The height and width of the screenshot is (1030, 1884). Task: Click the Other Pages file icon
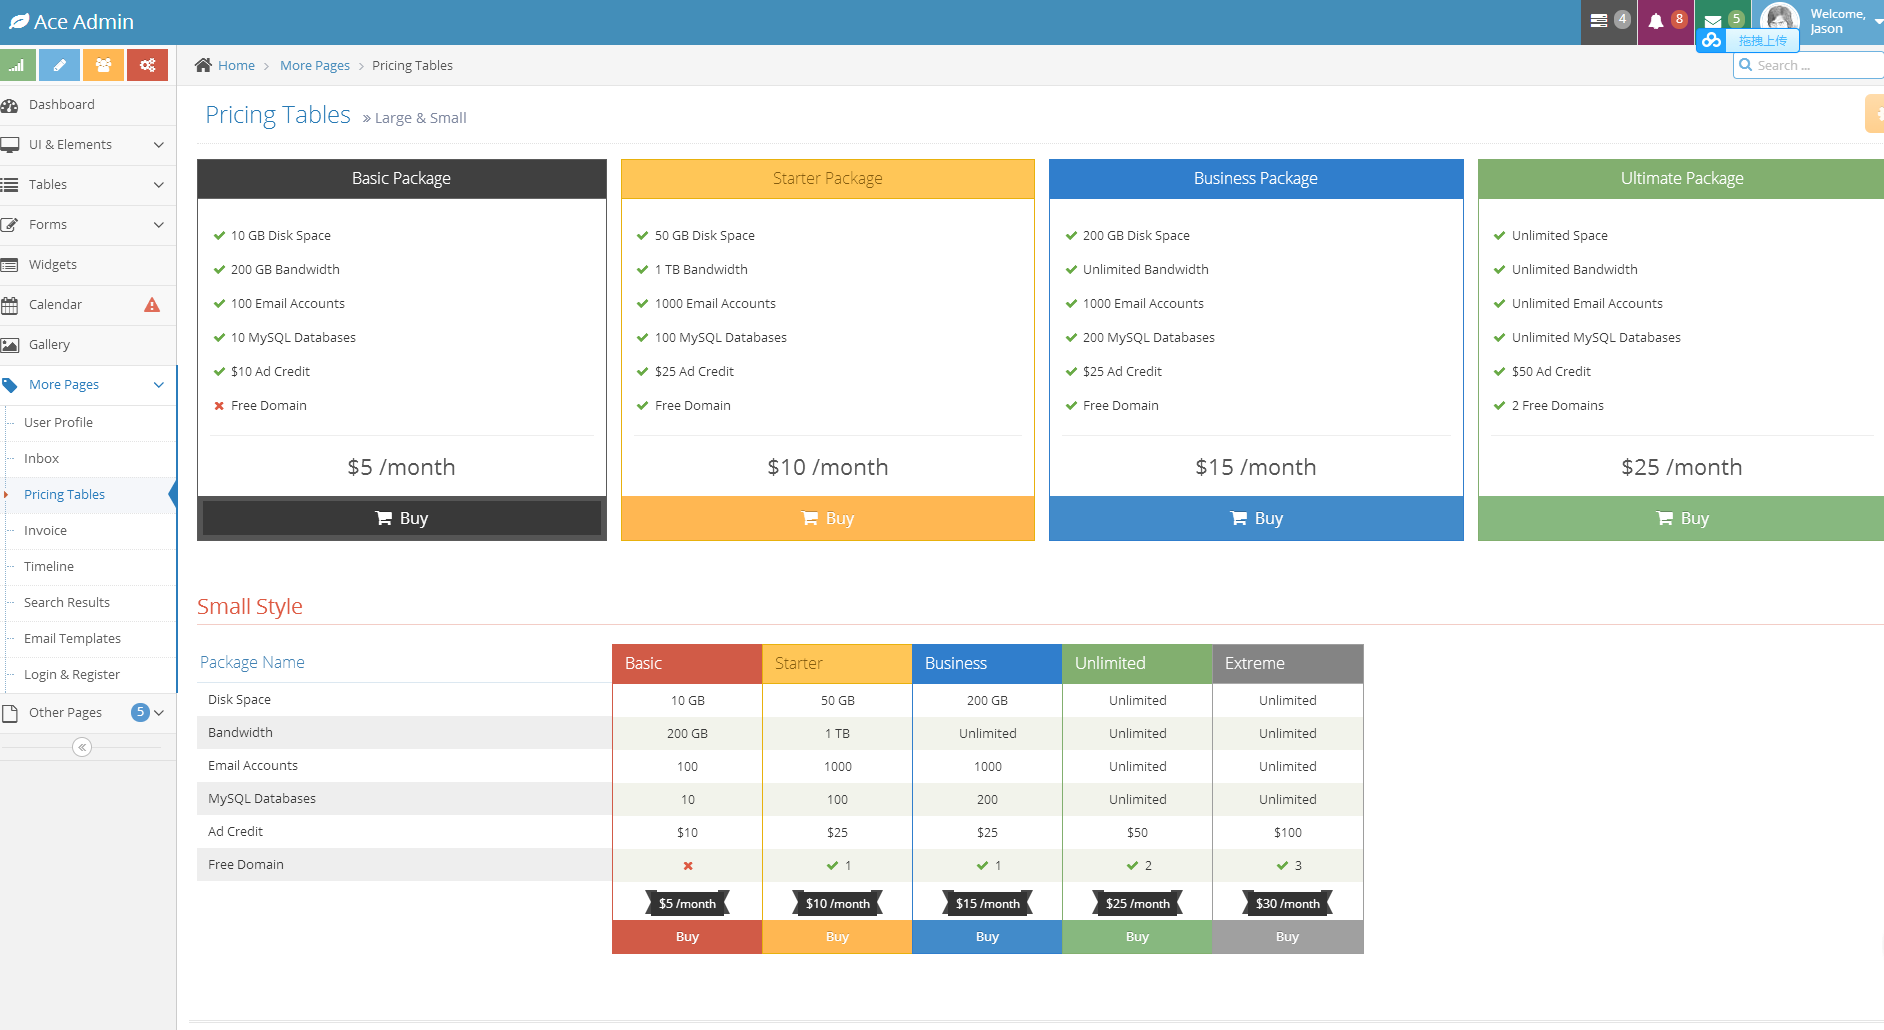point(10,713)
